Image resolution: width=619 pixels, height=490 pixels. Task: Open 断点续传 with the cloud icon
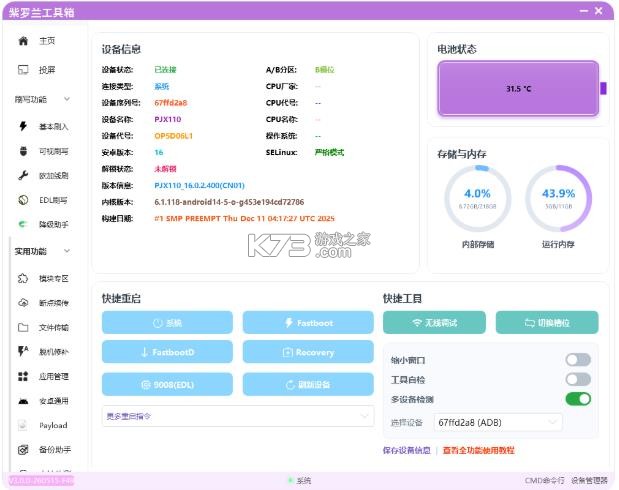pos(43,303)
